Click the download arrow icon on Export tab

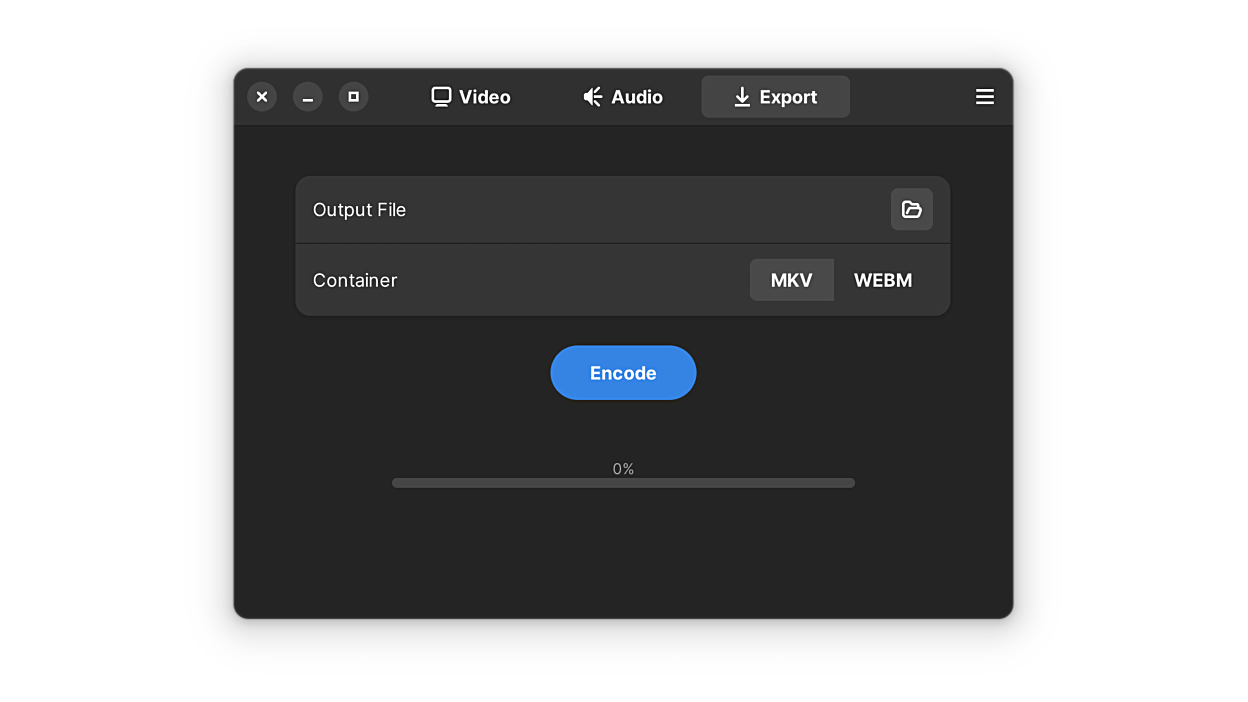(x=742, y=96)
